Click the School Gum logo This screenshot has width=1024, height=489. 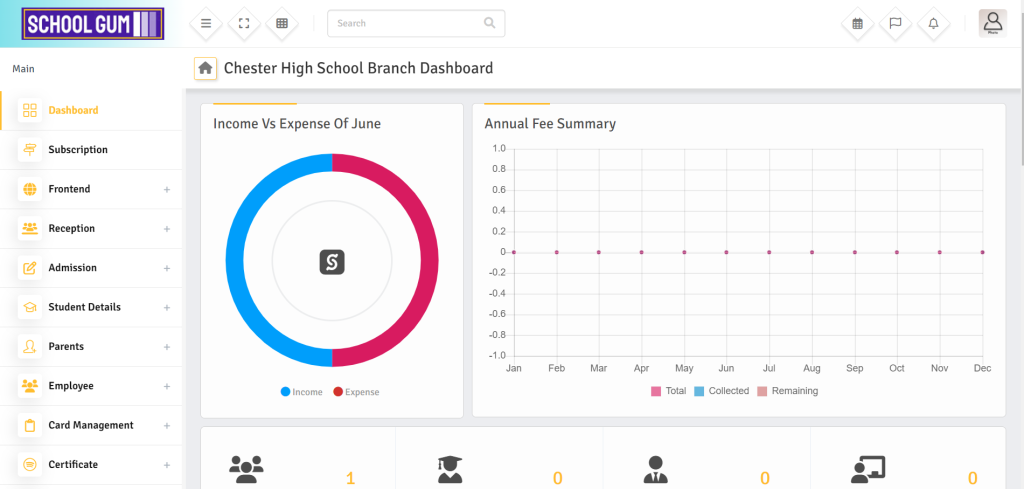pyautogui.click(x=91, y=24)
